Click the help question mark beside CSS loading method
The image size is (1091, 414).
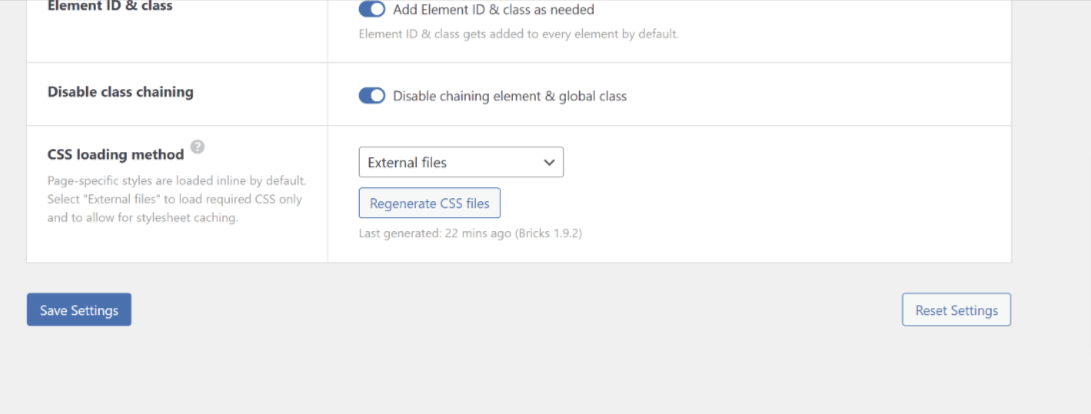click(x=198, y=147)
